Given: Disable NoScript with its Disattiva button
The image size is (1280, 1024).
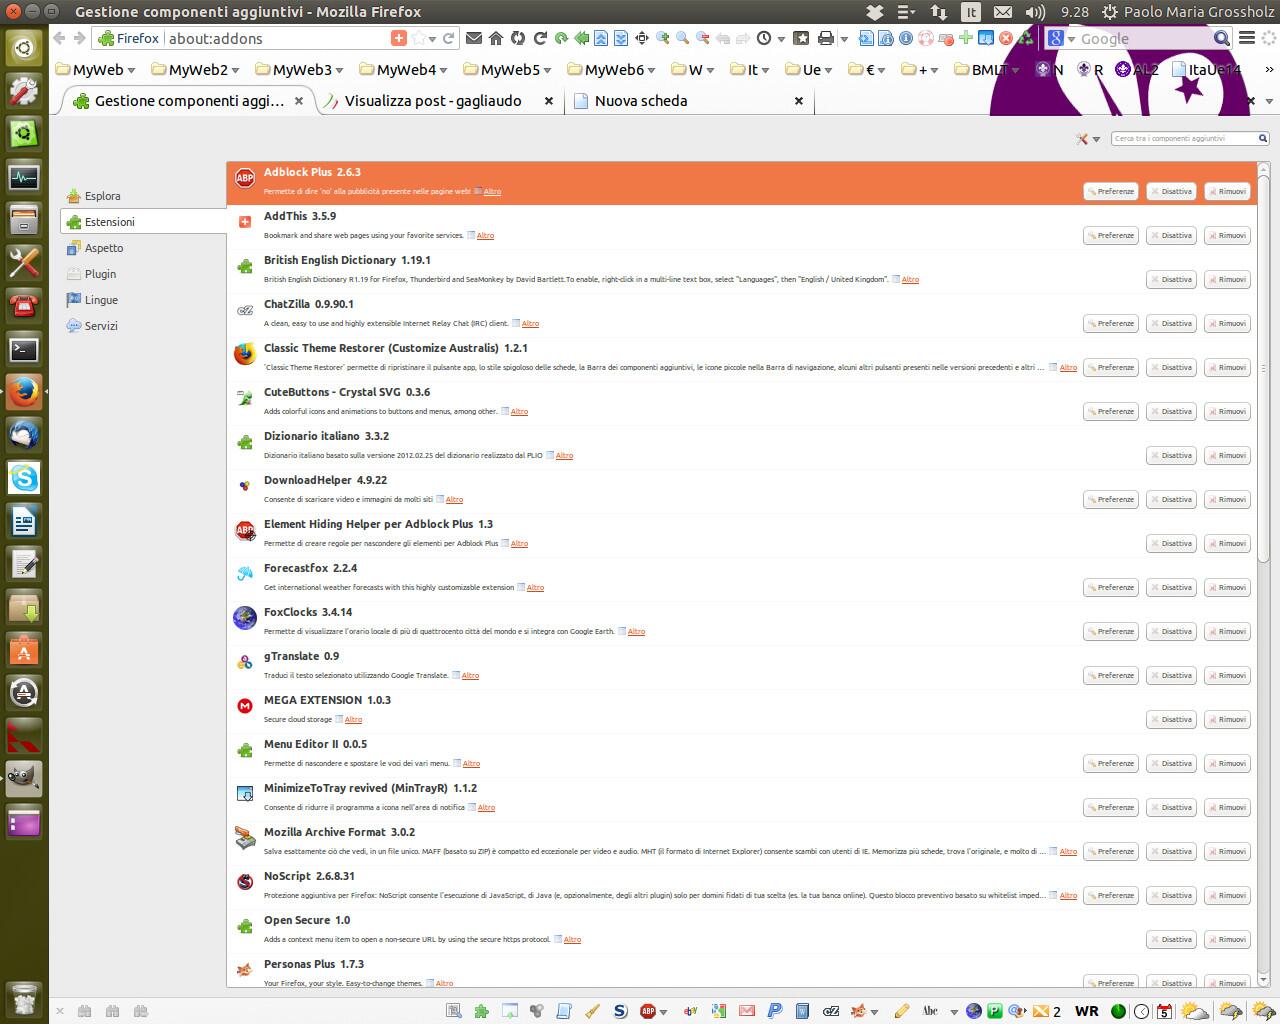Looking at the screenshot, I should 1171,895.
